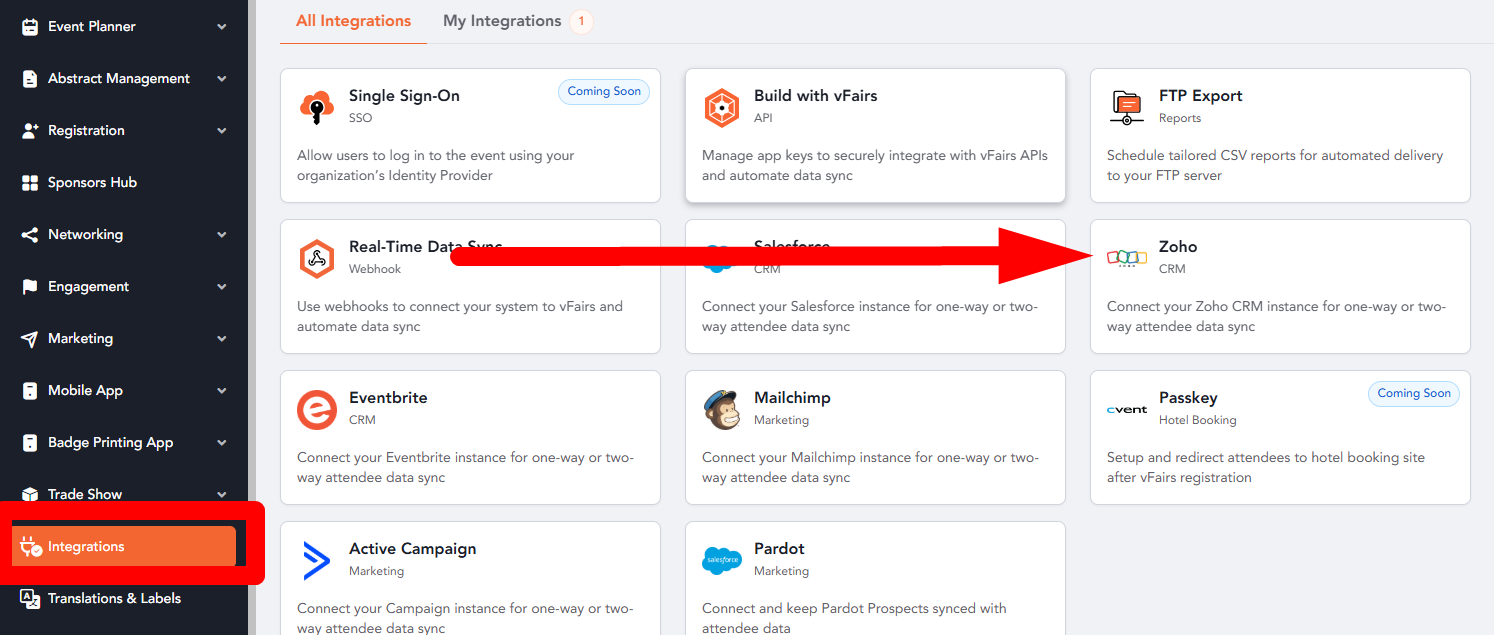Click the Zoho CRM description text
Image resolution: width=1494 pixels, height=635 pixels.
click(x=1276, y=317)
